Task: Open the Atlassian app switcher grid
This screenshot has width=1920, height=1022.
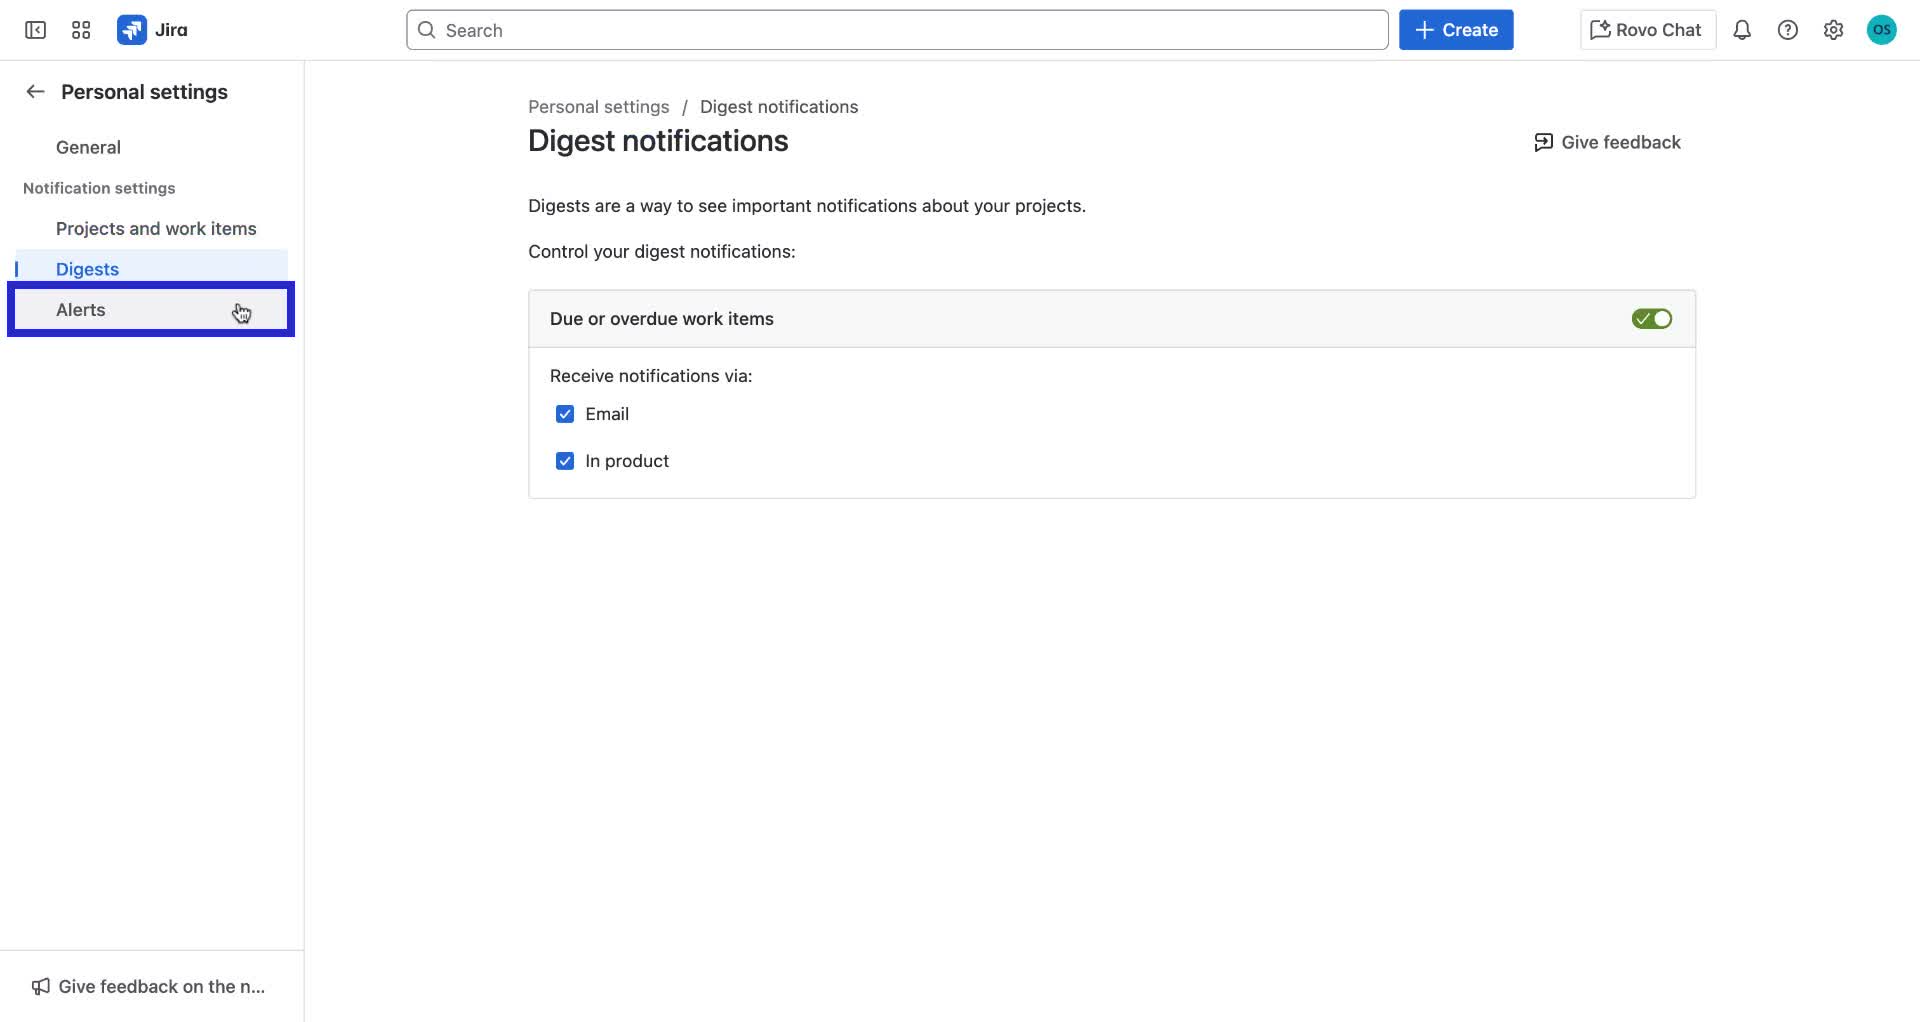Action: (80, 29)
